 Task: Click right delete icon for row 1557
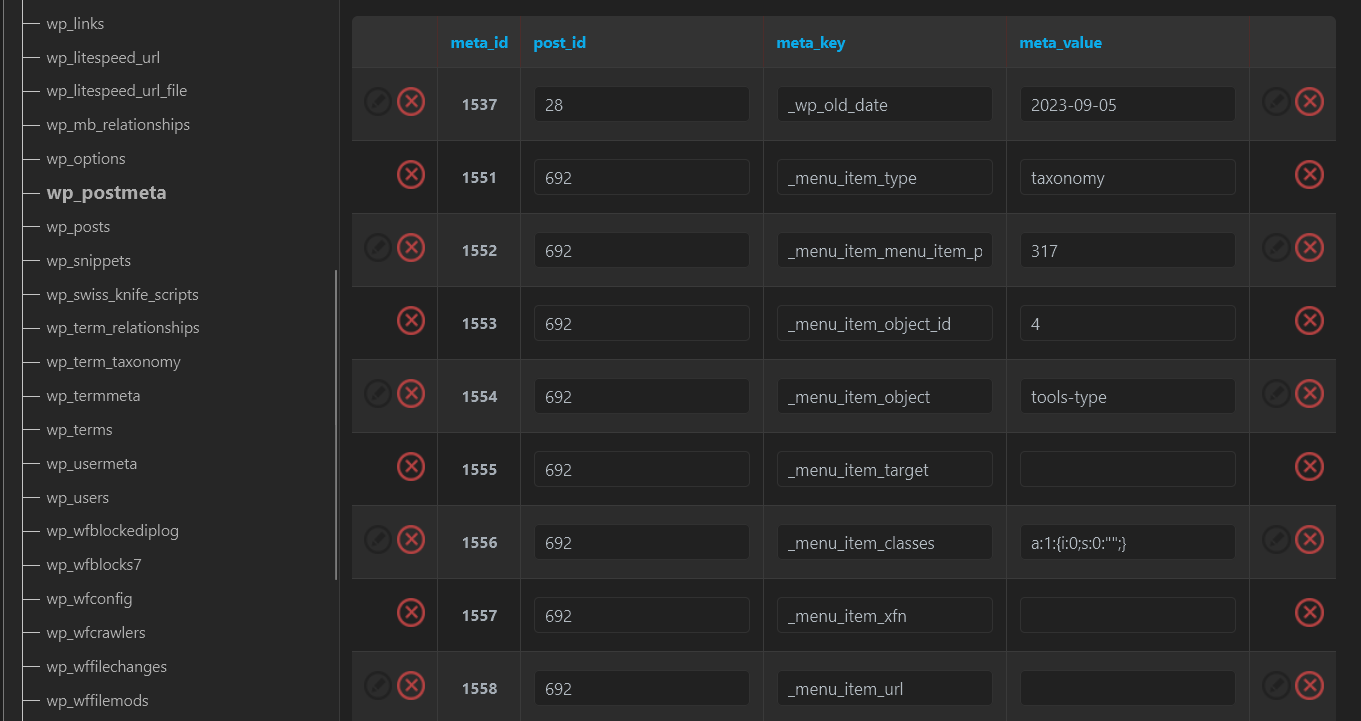pyautogui.click(x=1309, y=612)
